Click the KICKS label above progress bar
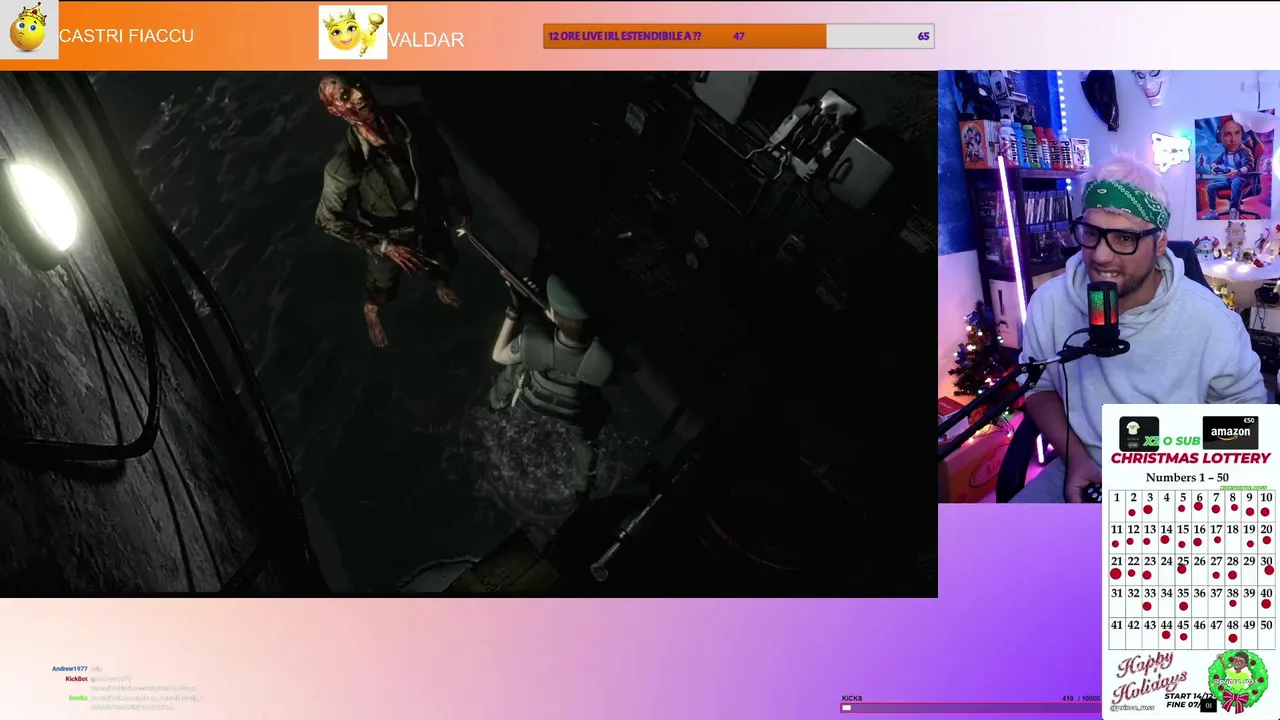The height and width of the screenshot is (720, 1280). coord(852,698)
